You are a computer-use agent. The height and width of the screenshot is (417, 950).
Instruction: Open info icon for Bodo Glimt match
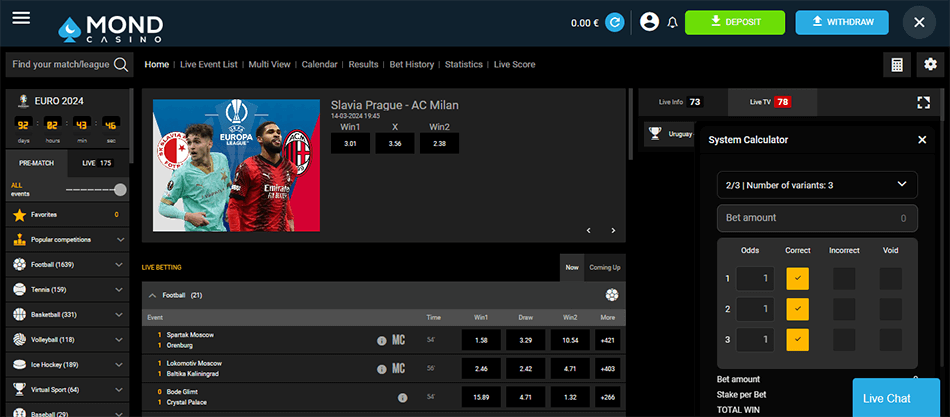pos(402,398)
